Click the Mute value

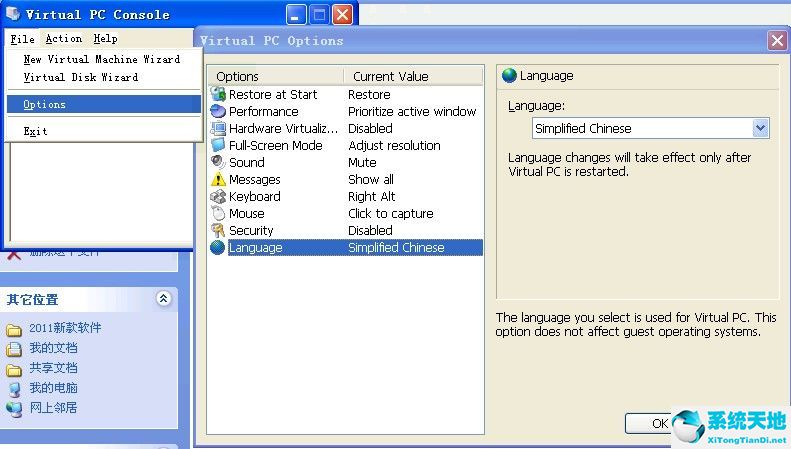[362, 162]
